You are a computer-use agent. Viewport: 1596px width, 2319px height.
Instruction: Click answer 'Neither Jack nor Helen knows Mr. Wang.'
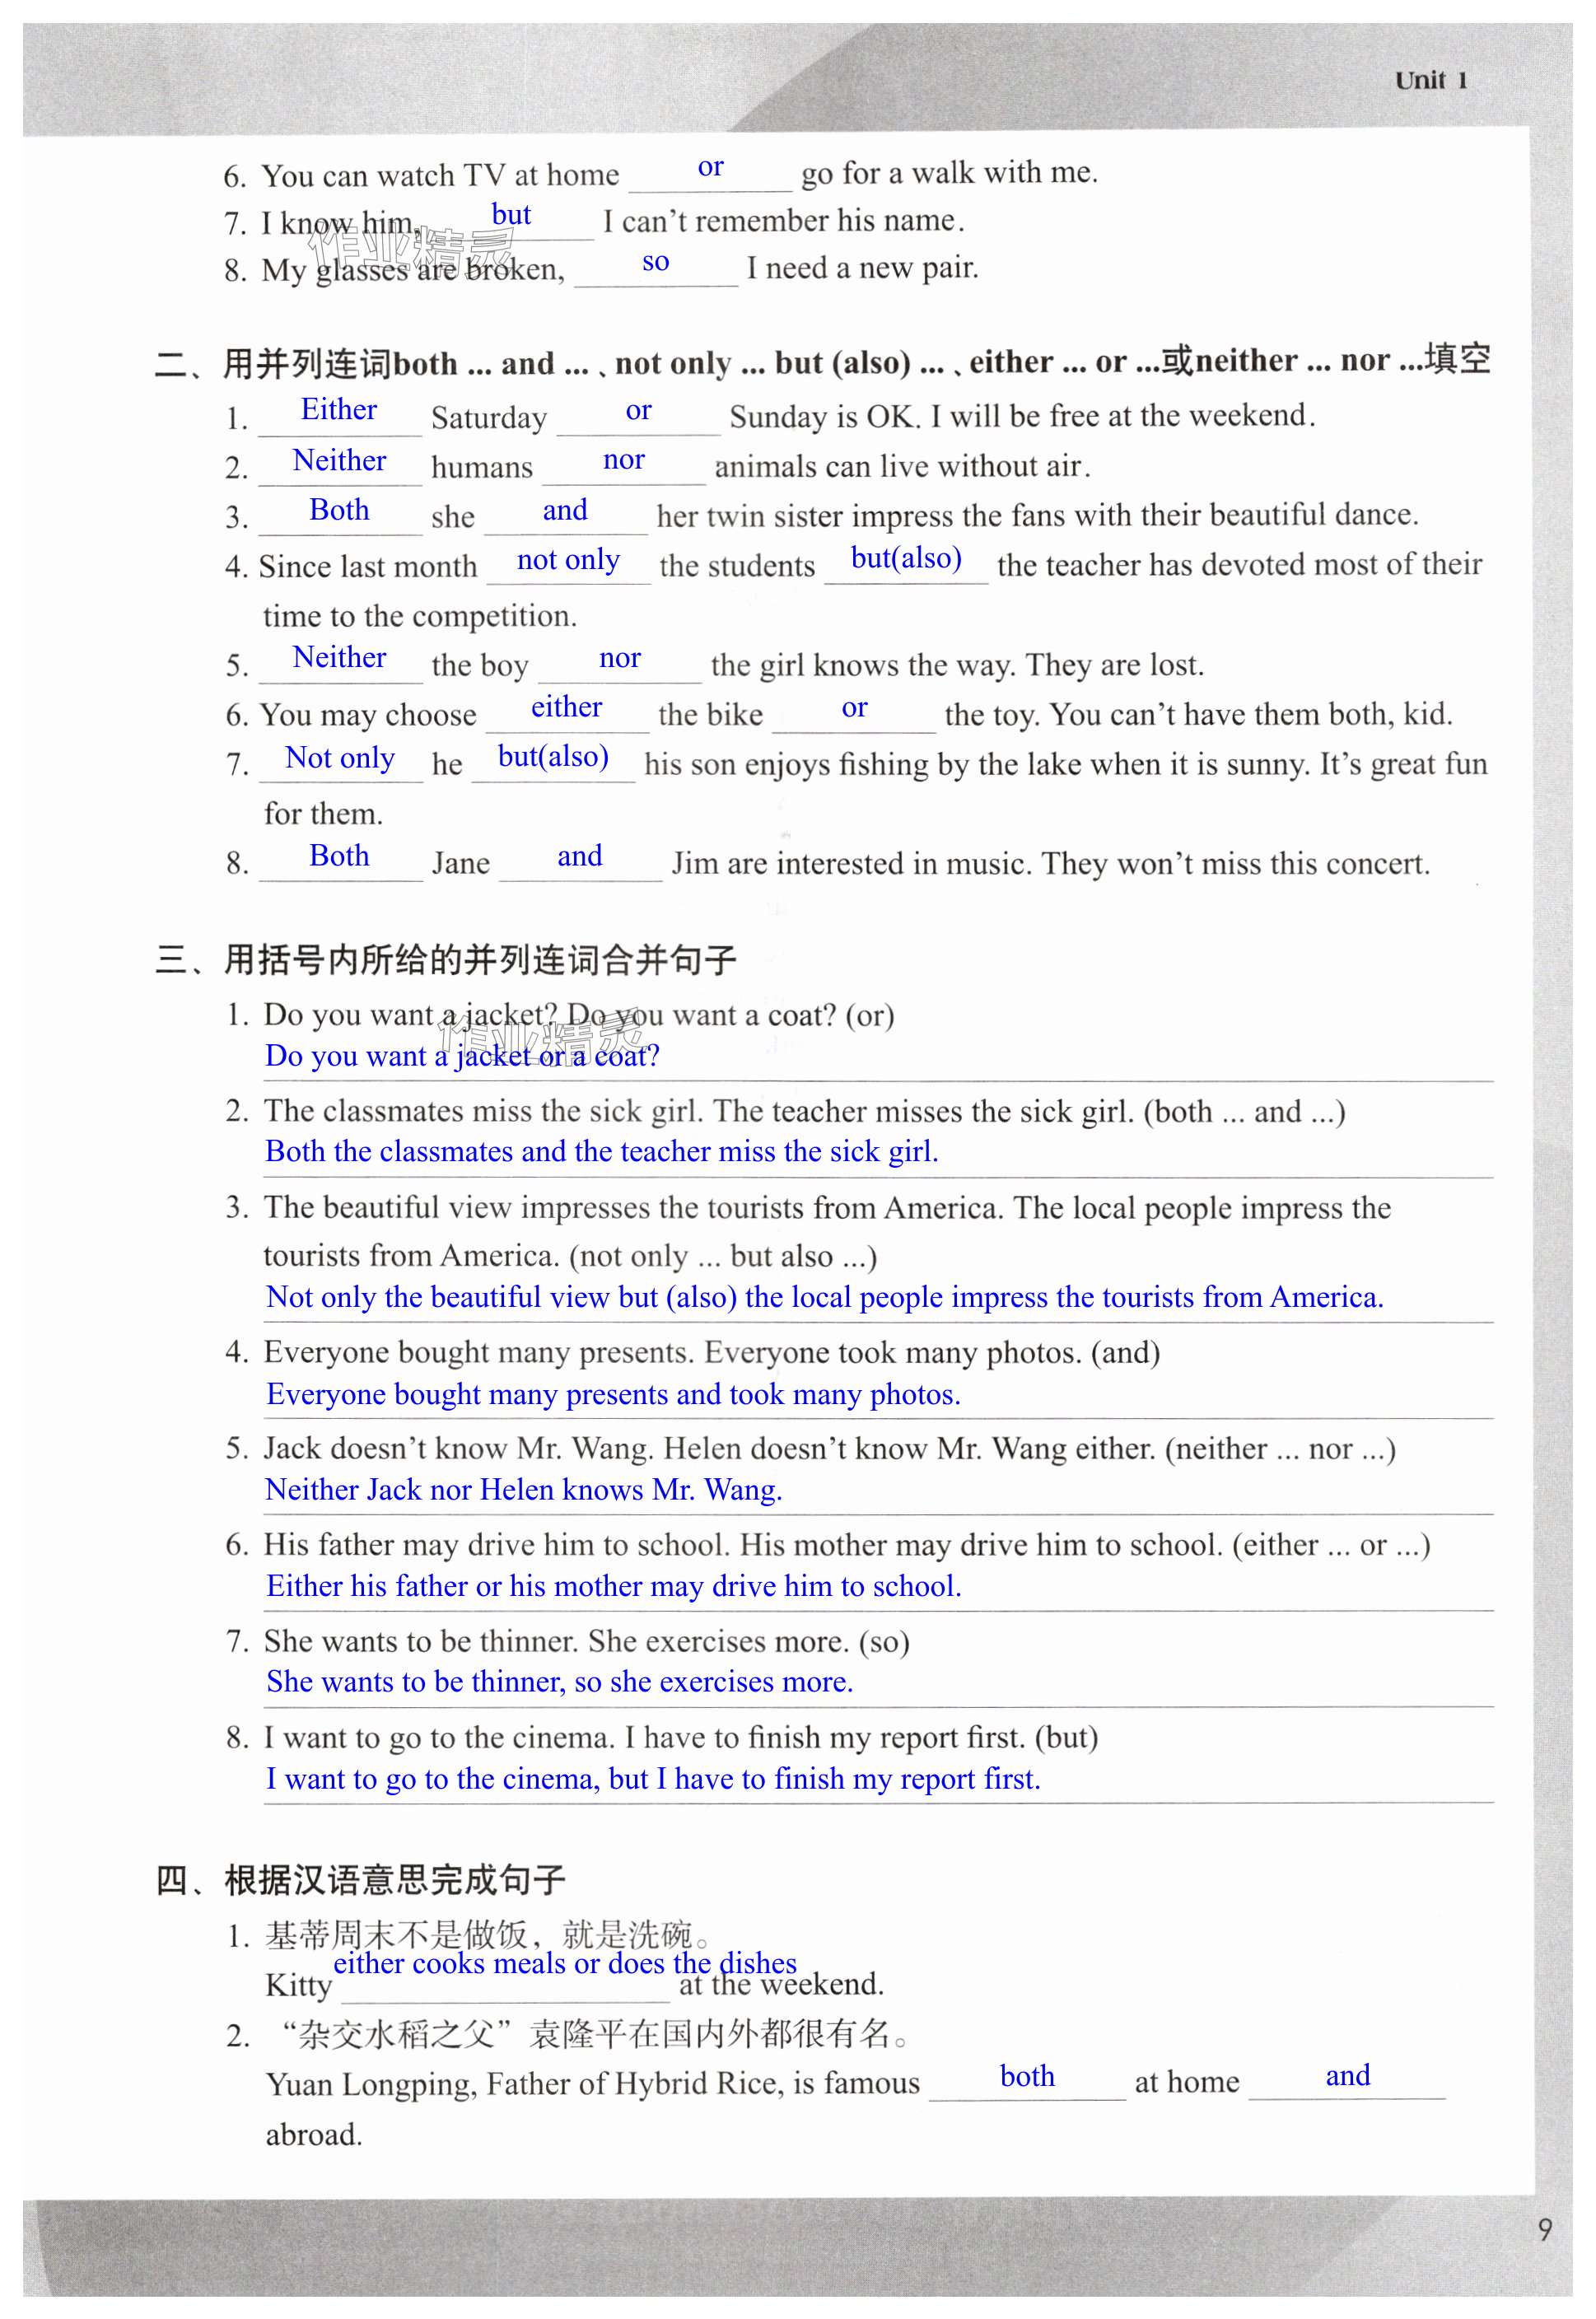(524, 1491)
